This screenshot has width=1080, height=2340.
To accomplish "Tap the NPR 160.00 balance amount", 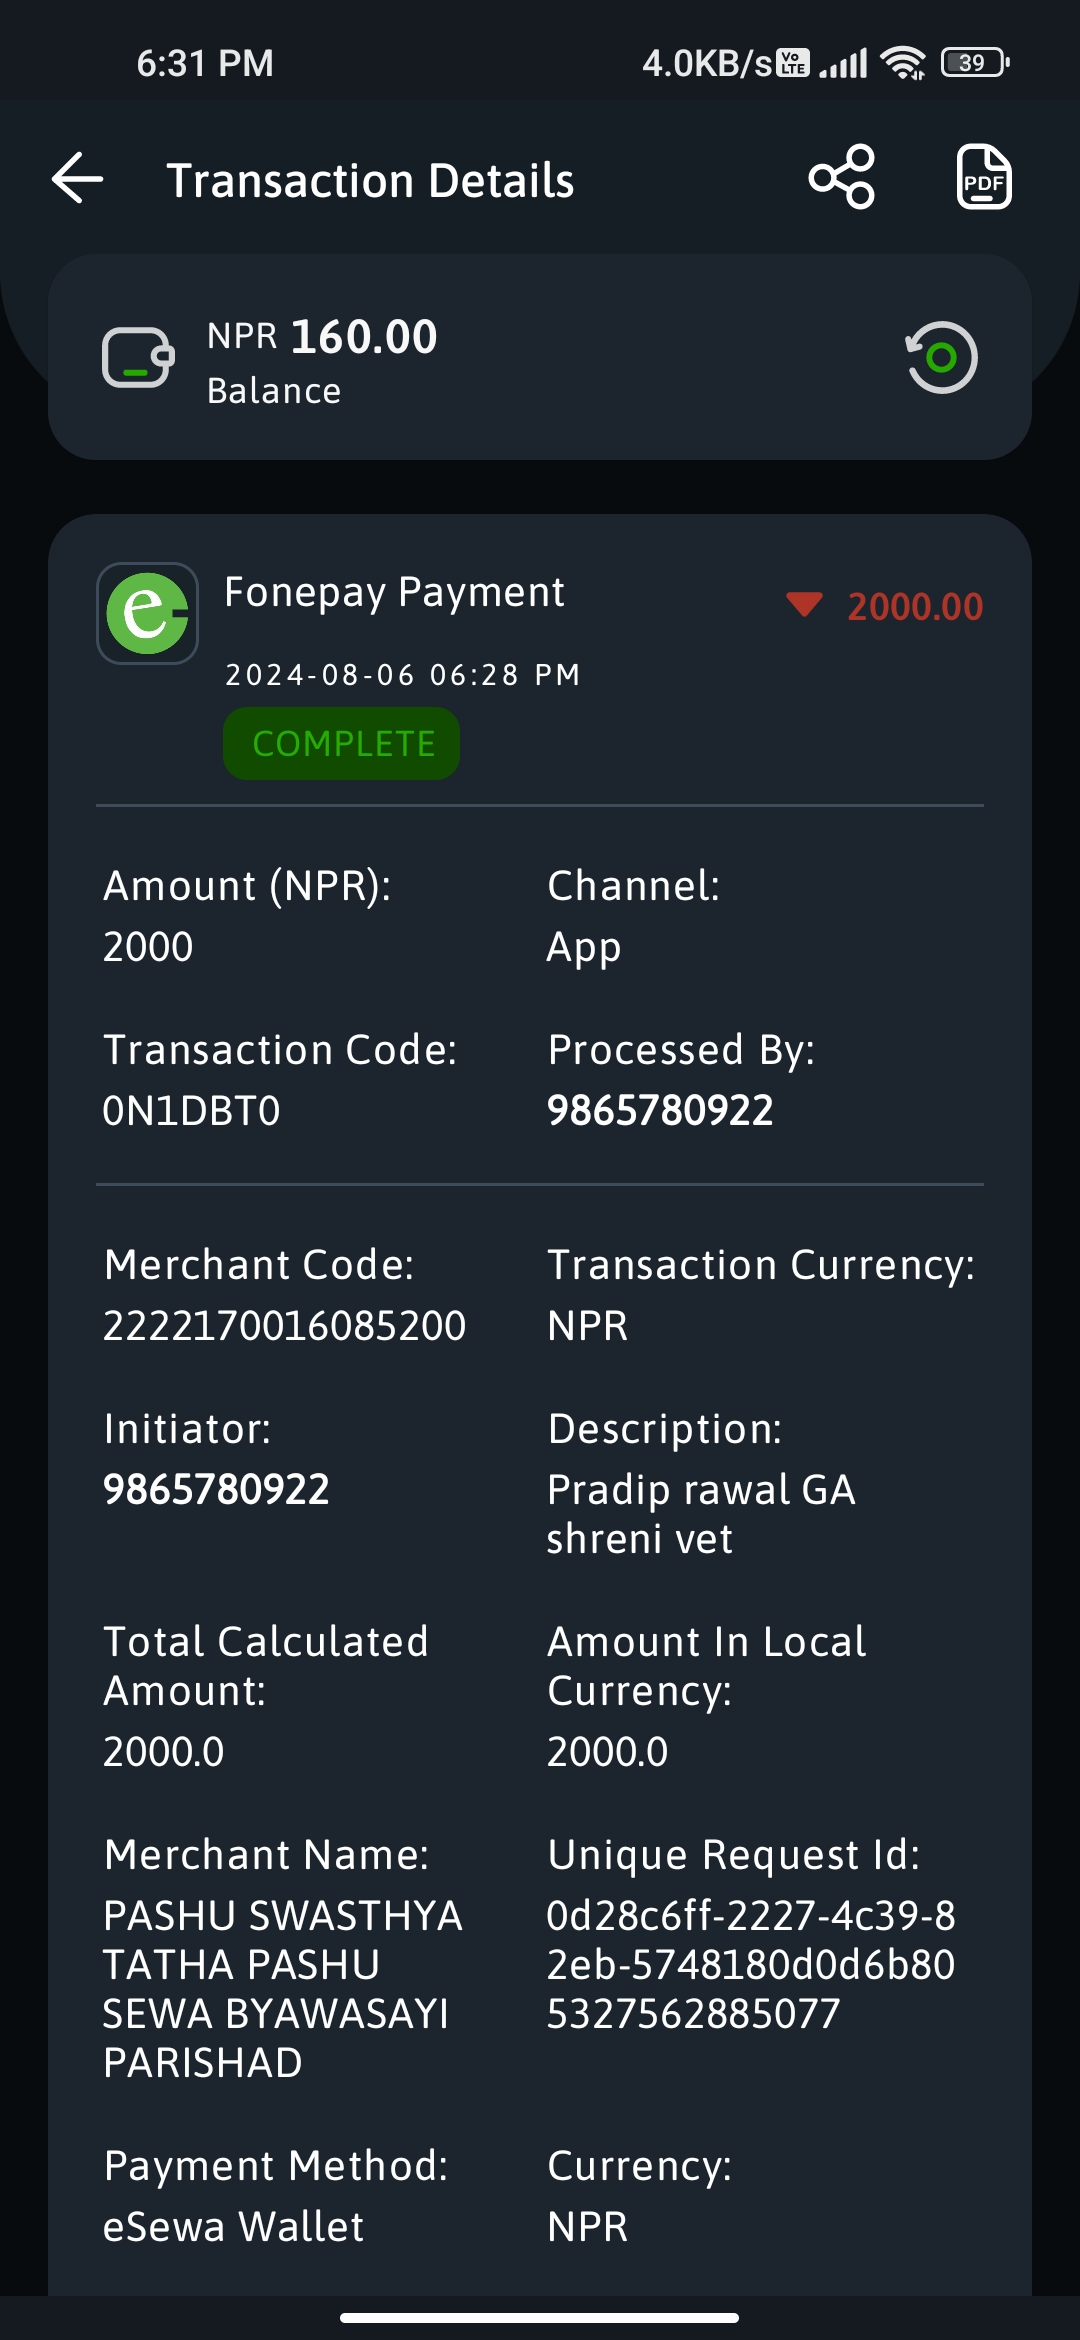I will 322,337.
